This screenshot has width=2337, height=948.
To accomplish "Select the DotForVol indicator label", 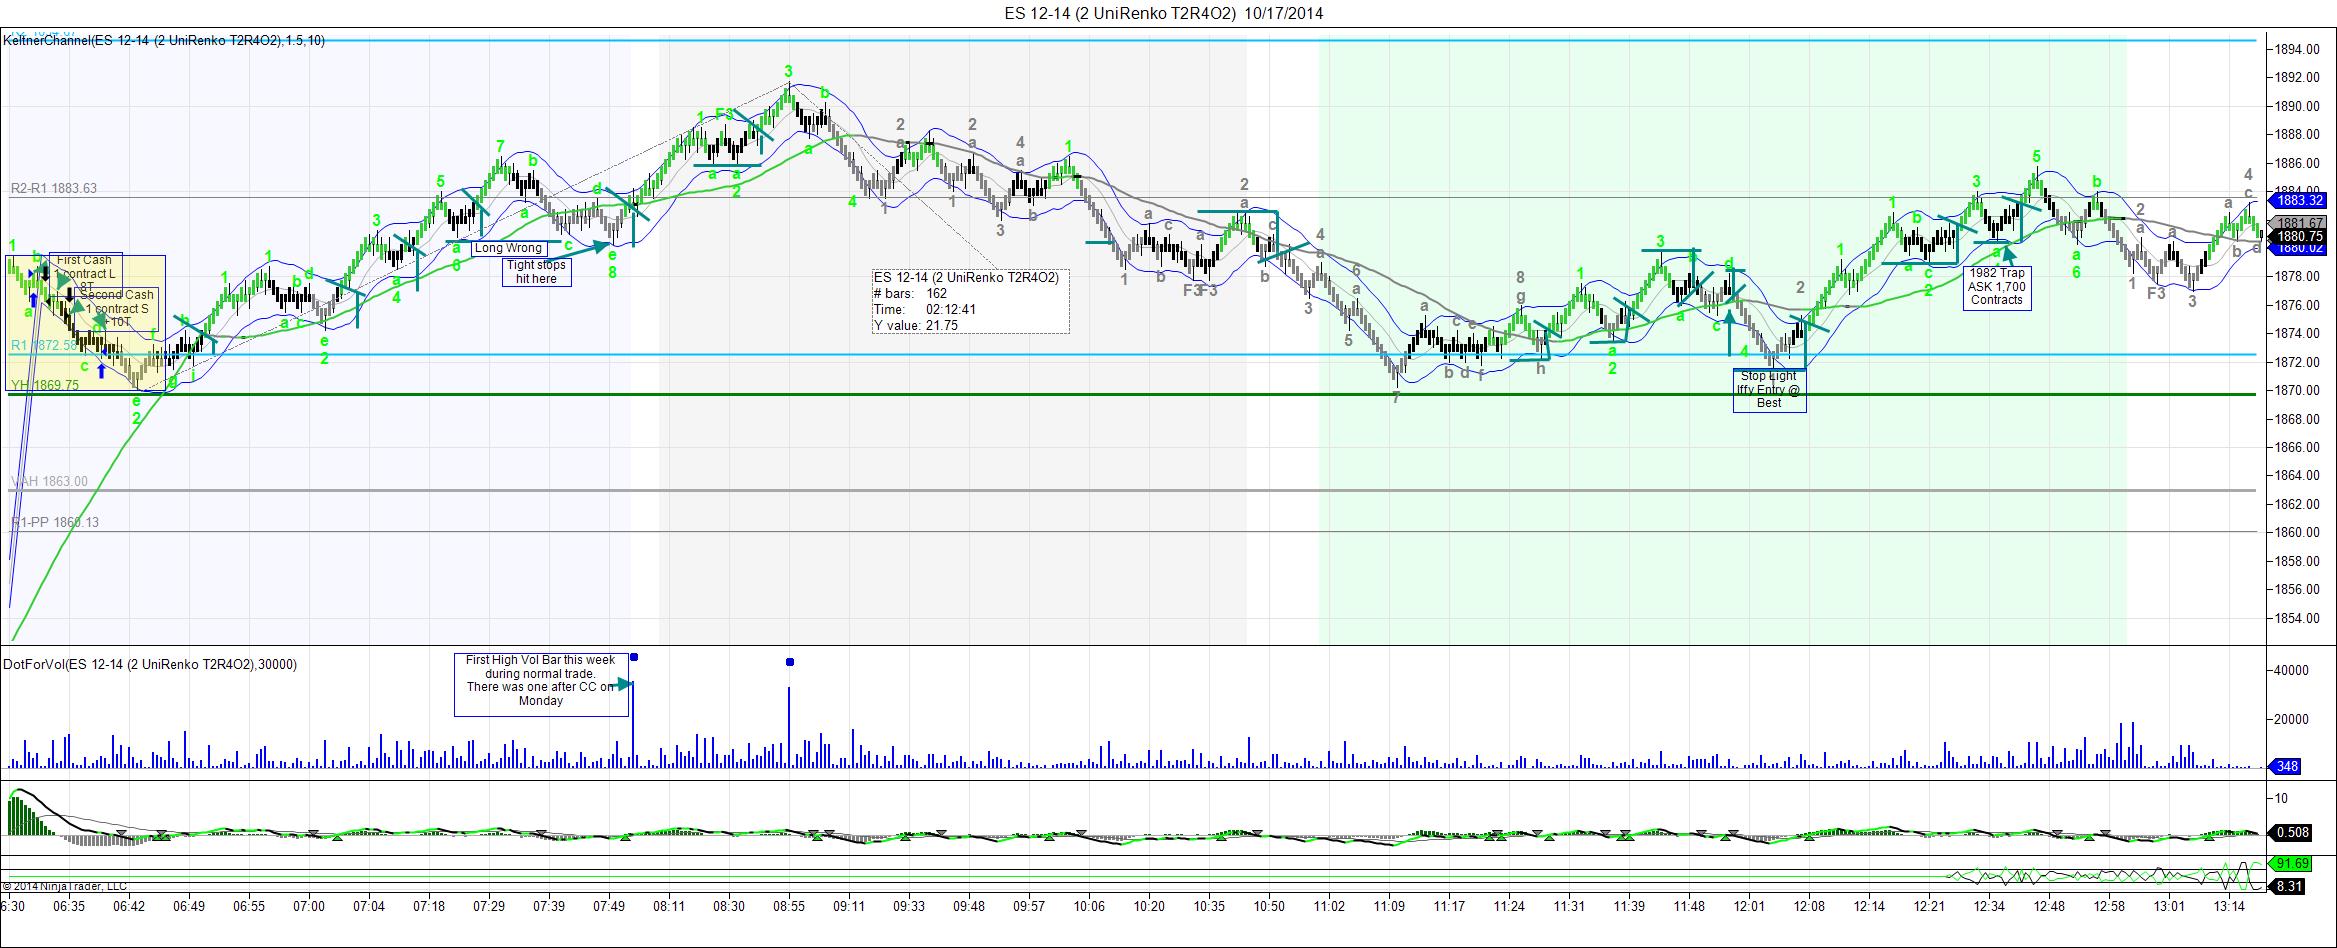I will [x=150, y=664].
